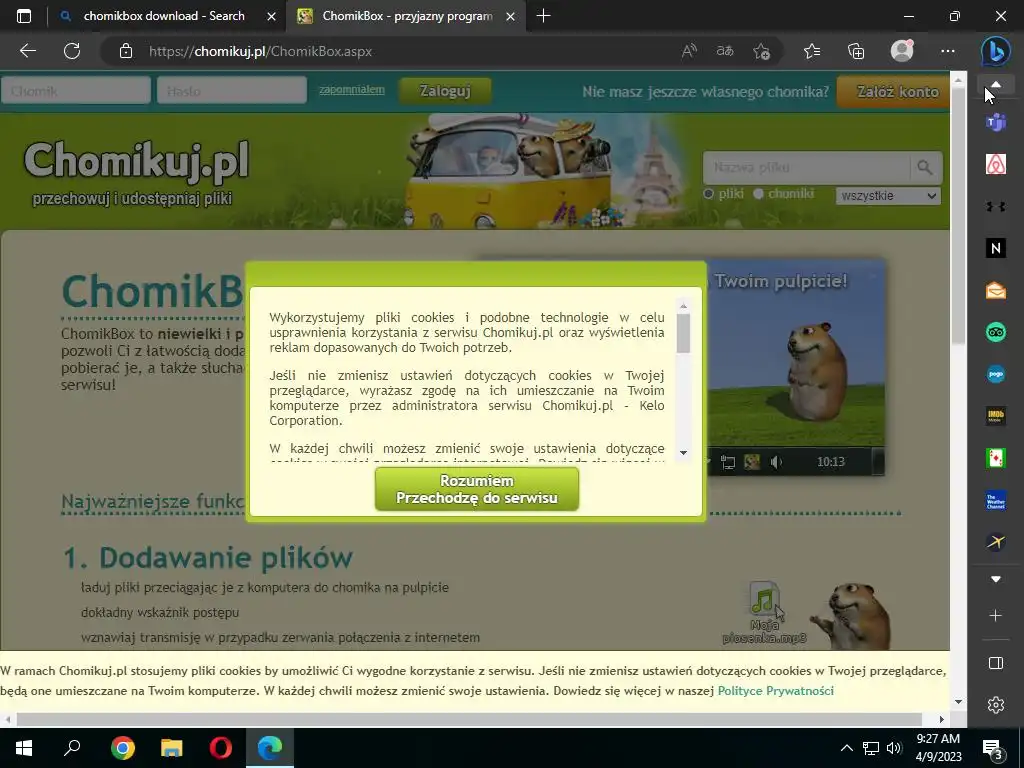1024x768 pixels.
Task: Select the 'pliki' radio button
Action: (x=709, y=194)
